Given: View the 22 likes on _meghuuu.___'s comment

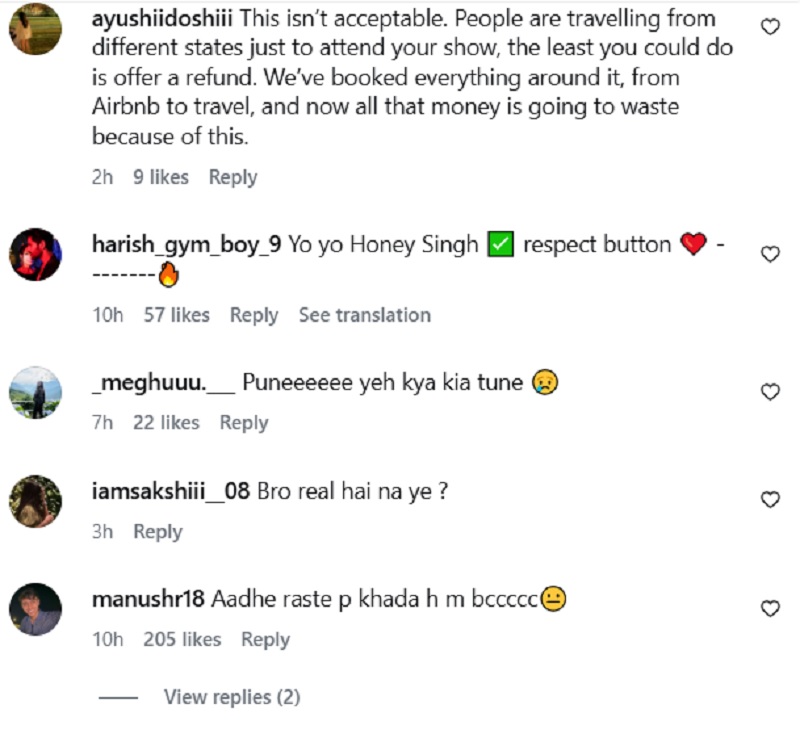Looking at the screenshot, I should pyautogui.click(x=166, y=423).
